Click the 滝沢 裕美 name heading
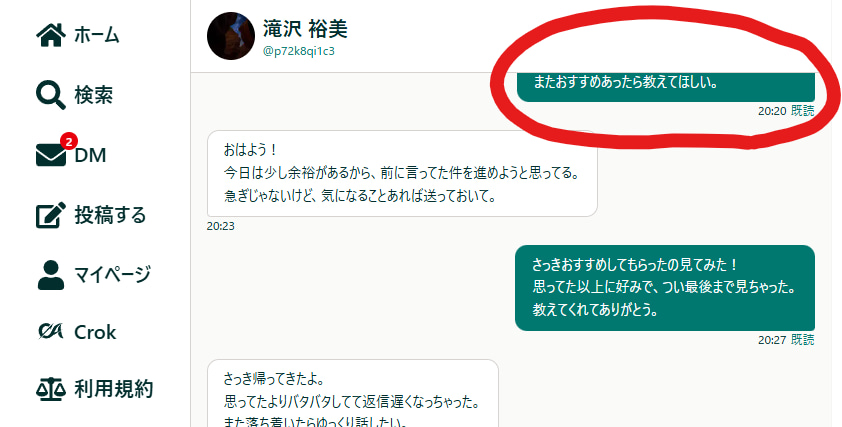 tap(305, 29)
